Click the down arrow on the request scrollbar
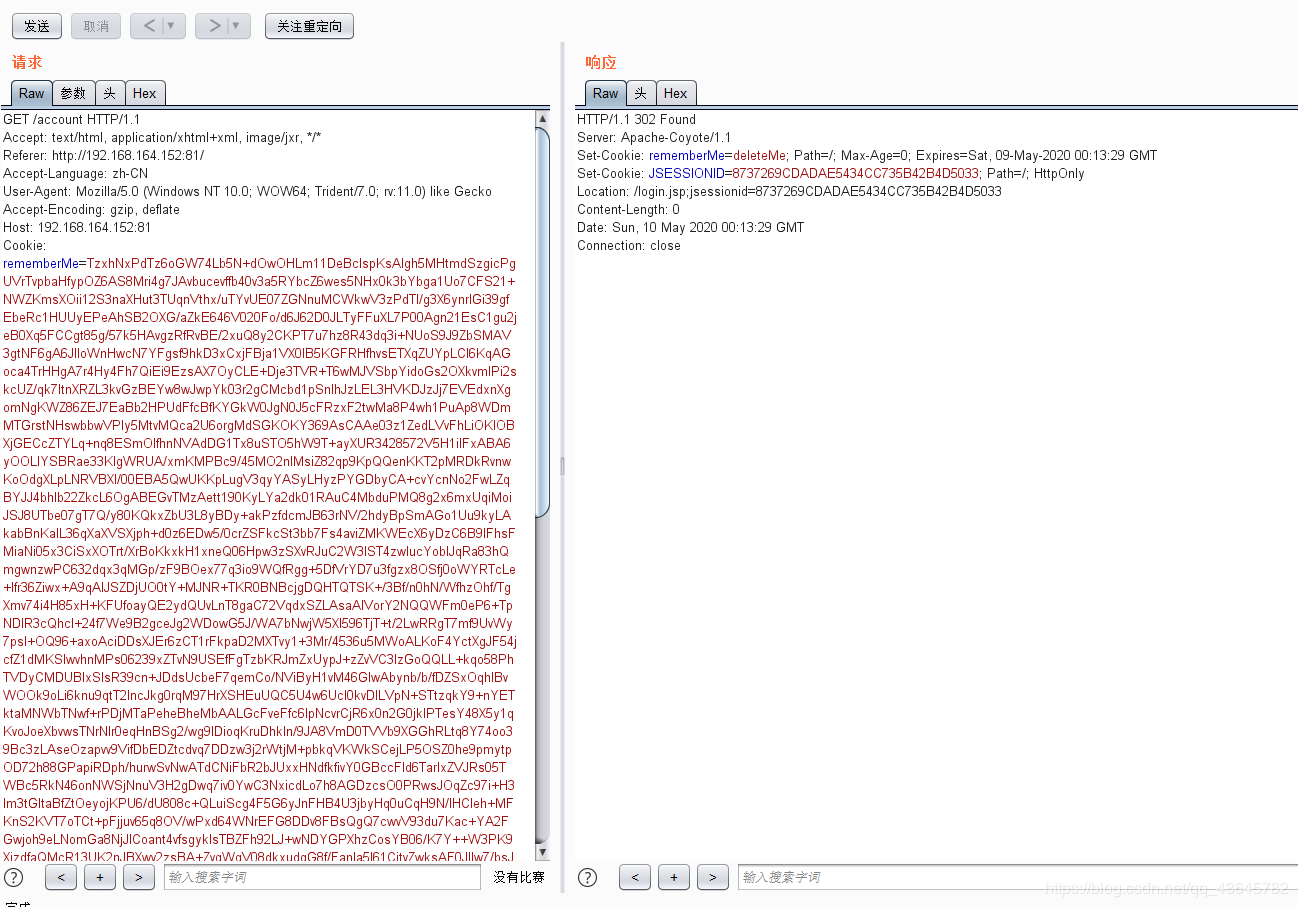The width and height of the screenshot is (1298, 907). click(x=543, y=851)
